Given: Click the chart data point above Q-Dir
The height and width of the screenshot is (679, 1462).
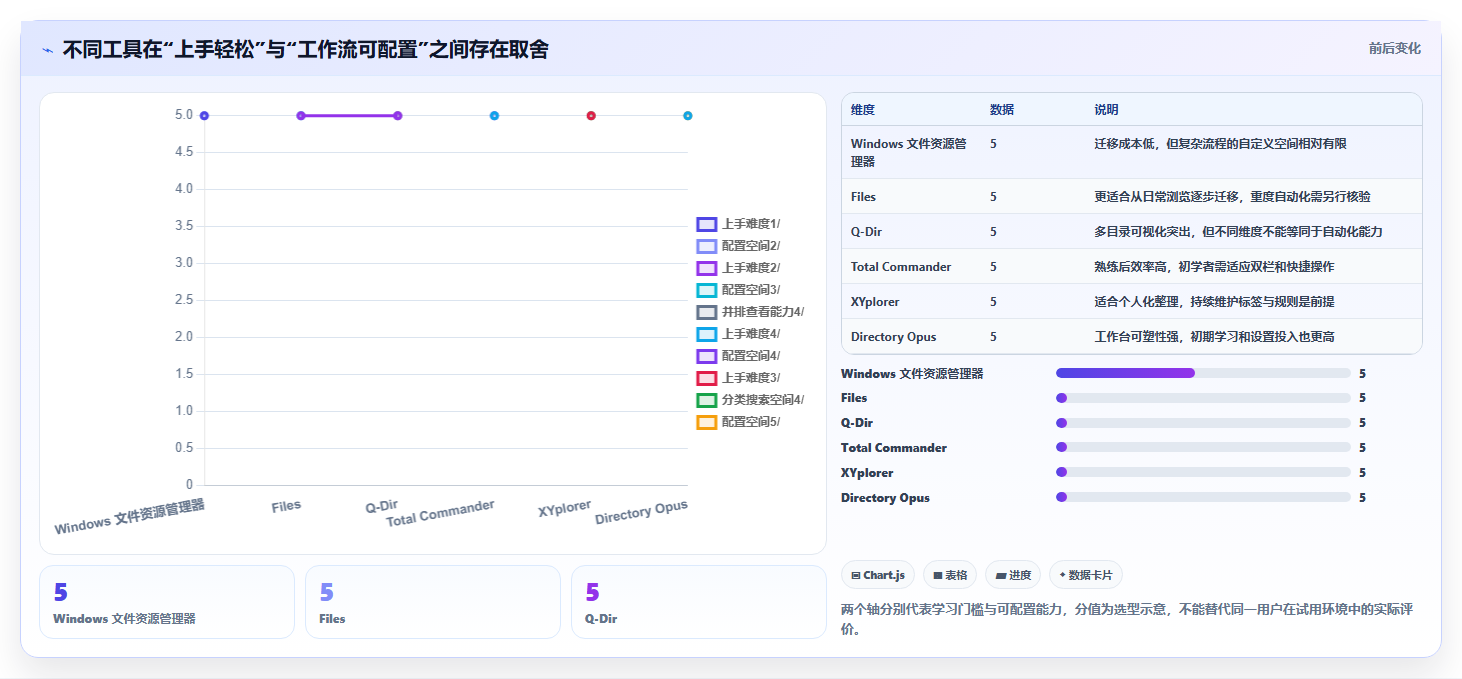Looking at the screenshot, I should pyautogui.click(x=398, y=116).
